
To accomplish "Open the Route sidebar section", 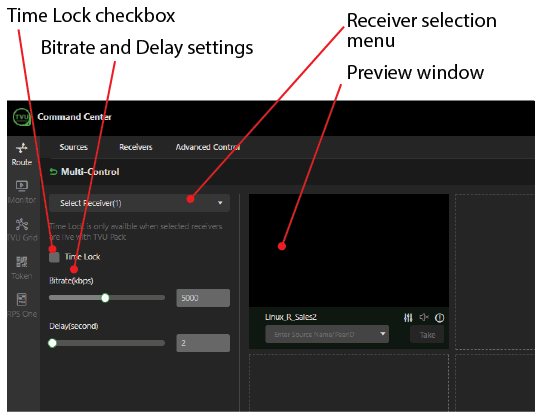I will point(22,154).
